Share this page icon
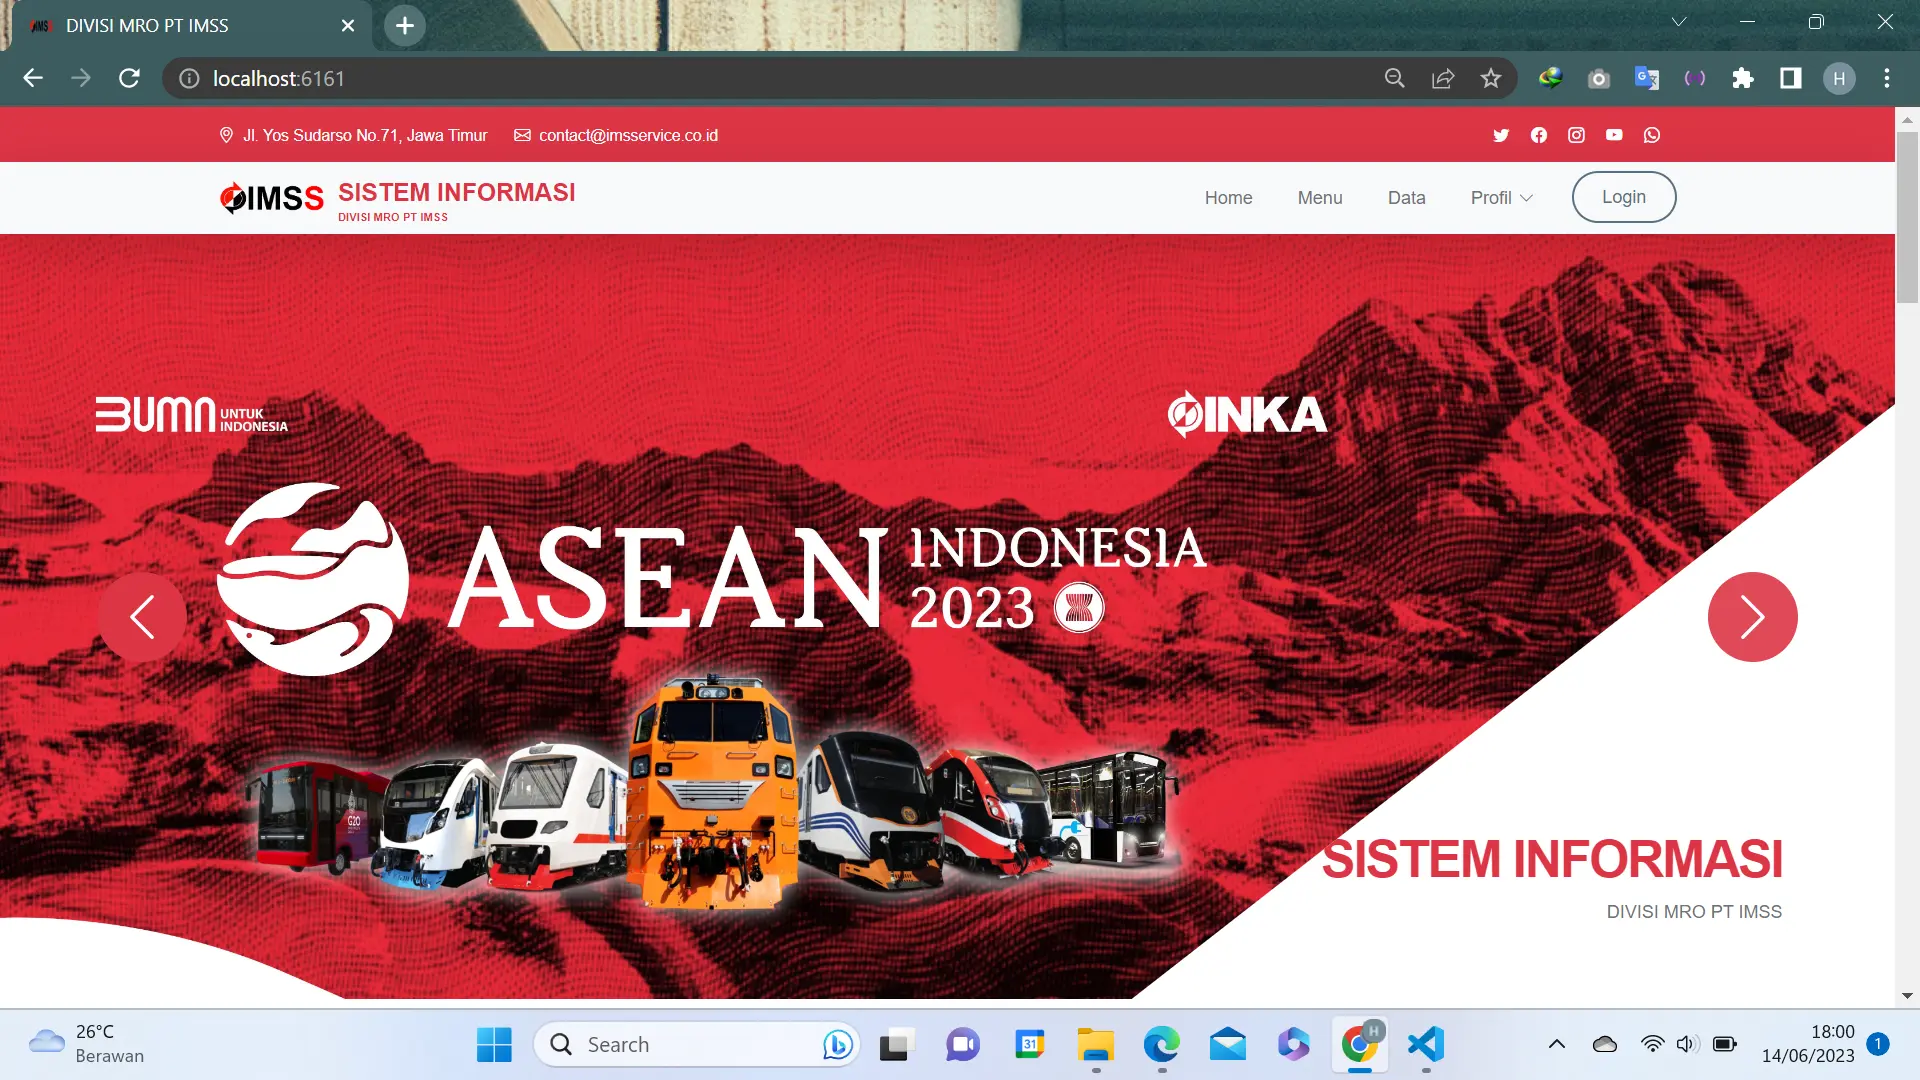 click(x=1442, y=78)
